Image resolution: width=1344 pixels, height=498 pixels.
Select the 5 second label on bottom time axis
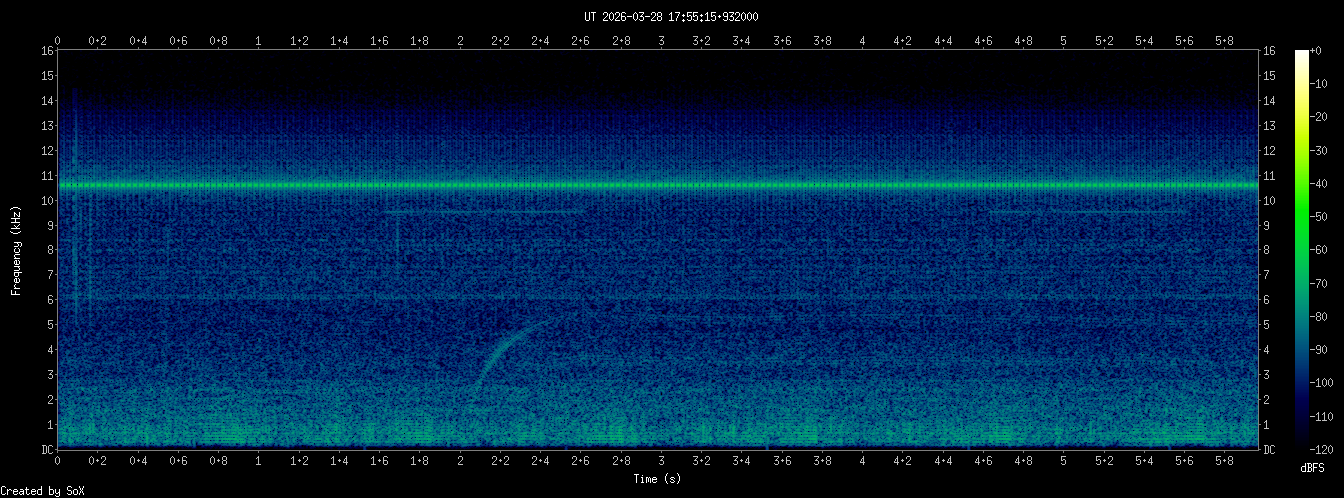1063,461
